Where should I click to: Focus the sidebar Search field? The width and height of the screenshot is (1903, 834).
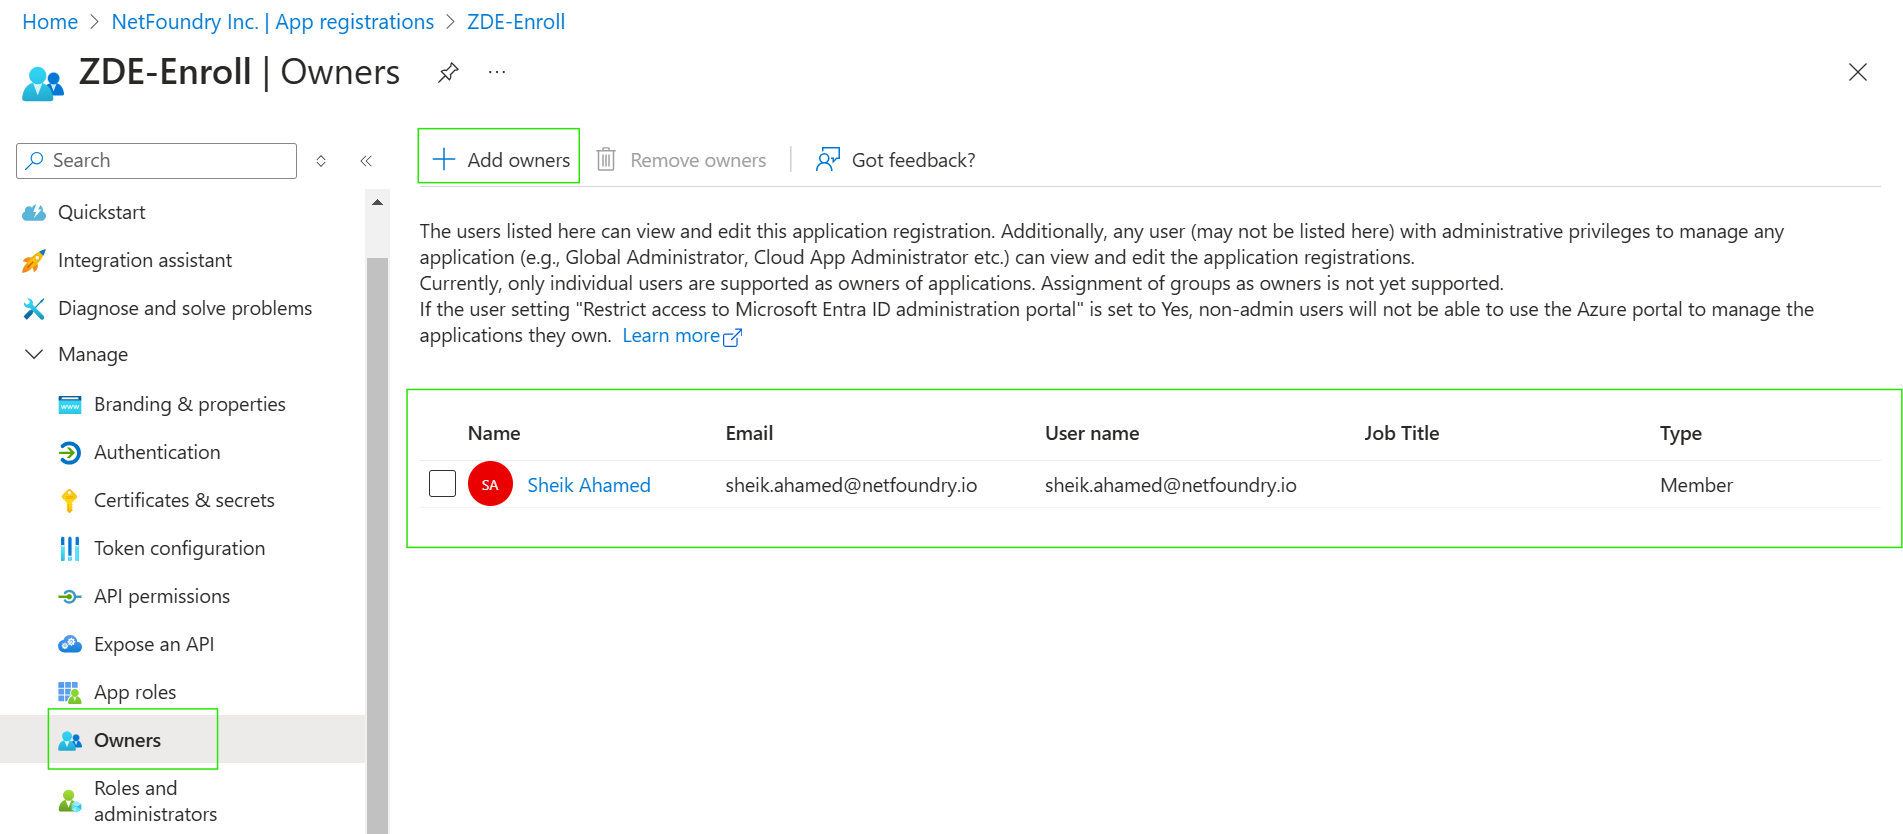157,160
